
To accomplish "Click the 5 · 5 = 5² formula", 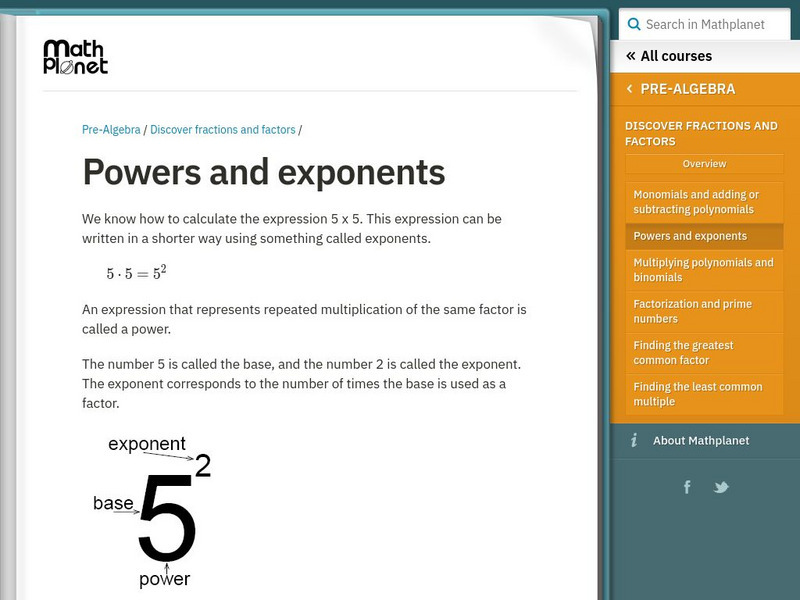I will [x=136, y=272].
